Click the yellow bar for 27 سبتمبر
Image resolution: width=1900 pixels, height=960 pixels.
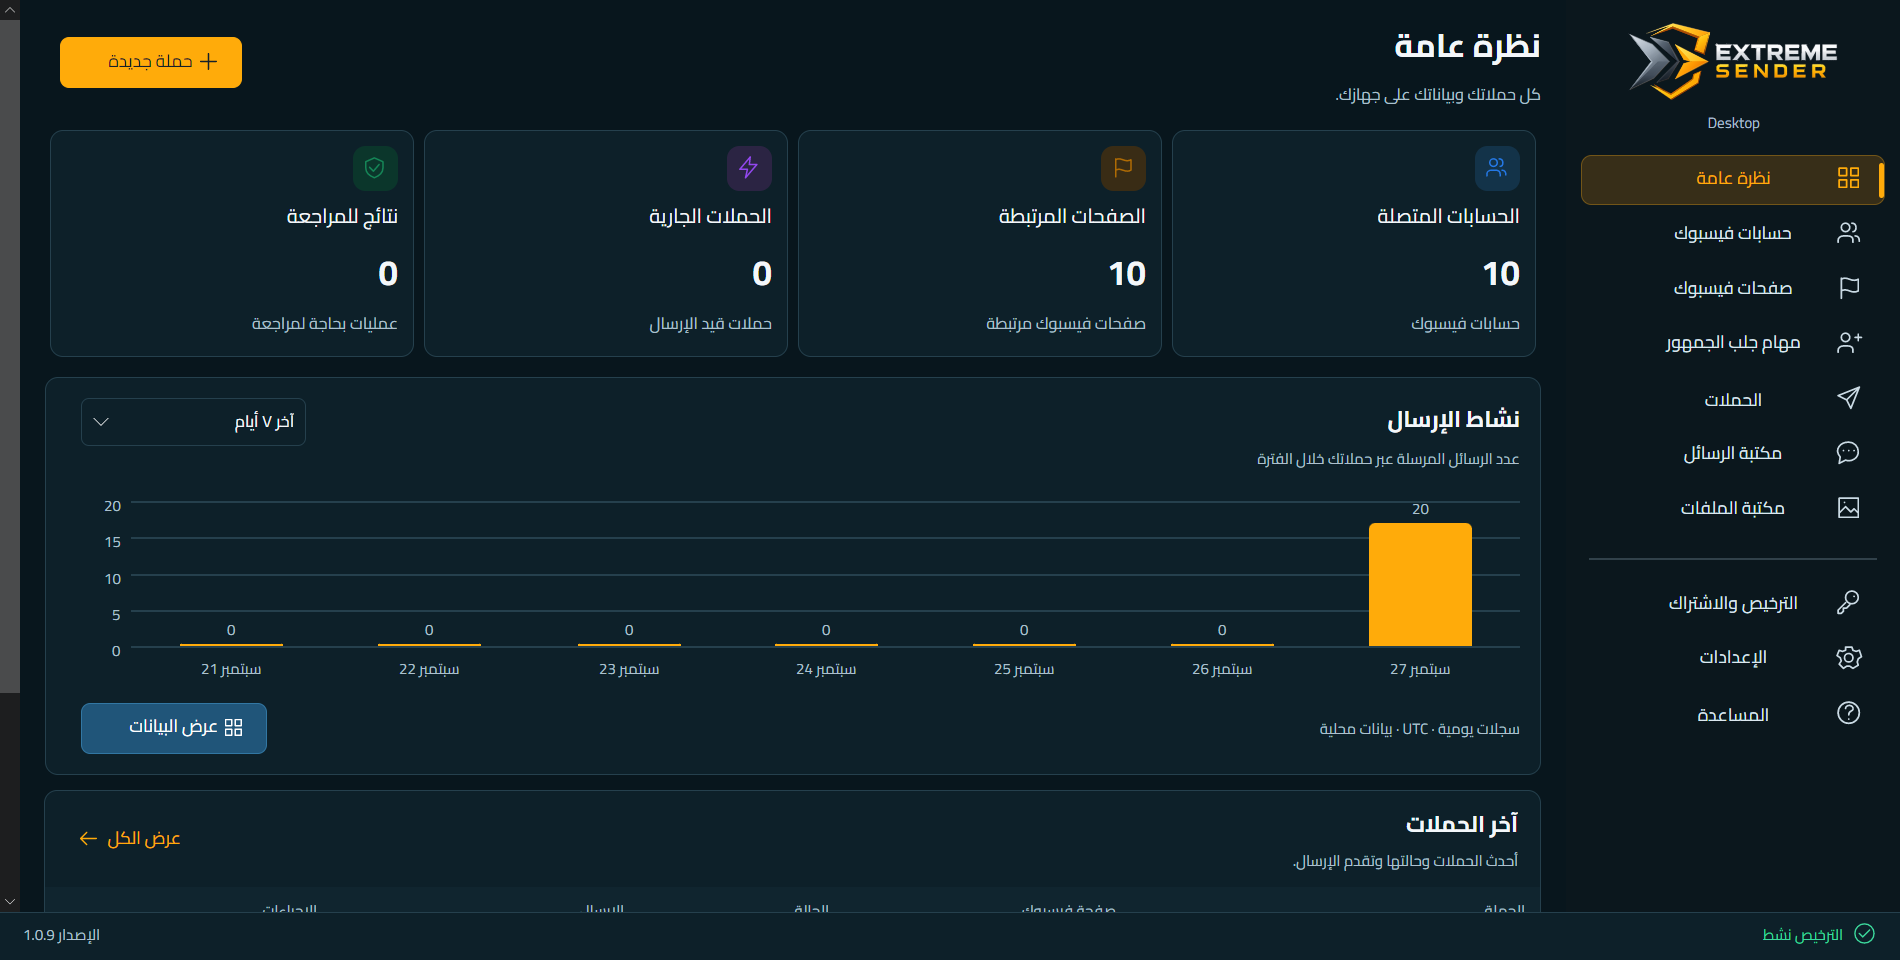click(1420, 584)
